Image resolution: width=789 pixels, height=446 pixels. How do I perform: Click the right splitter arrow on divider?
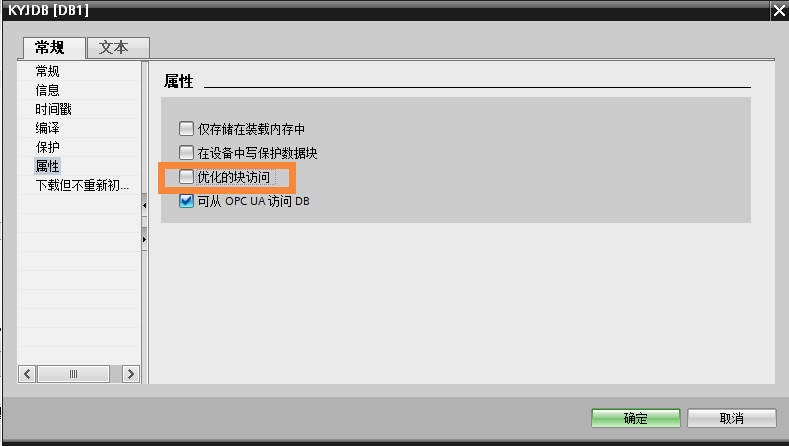144,239
